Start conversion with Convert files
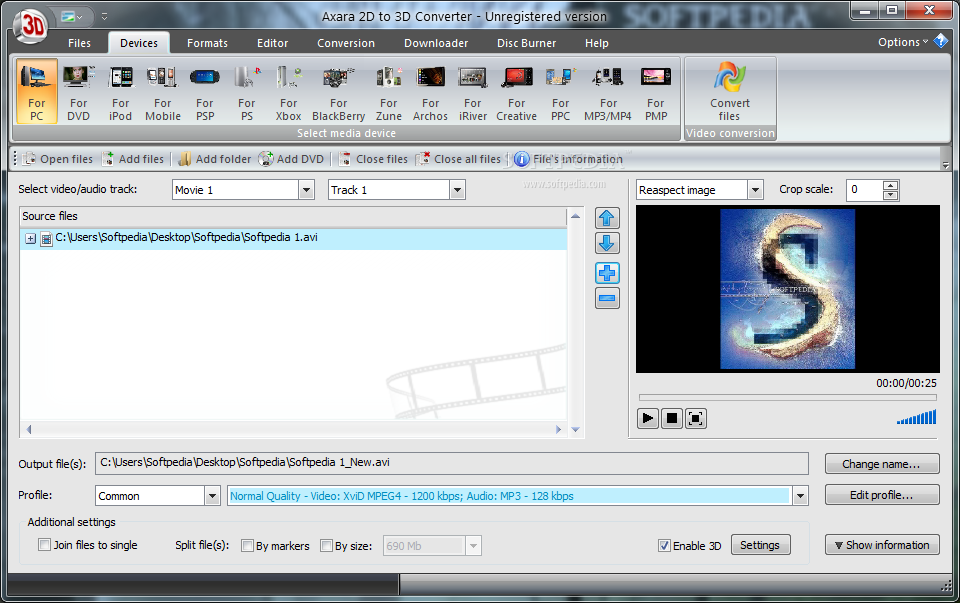The image size is (960, 603). [x=730, y=92]
